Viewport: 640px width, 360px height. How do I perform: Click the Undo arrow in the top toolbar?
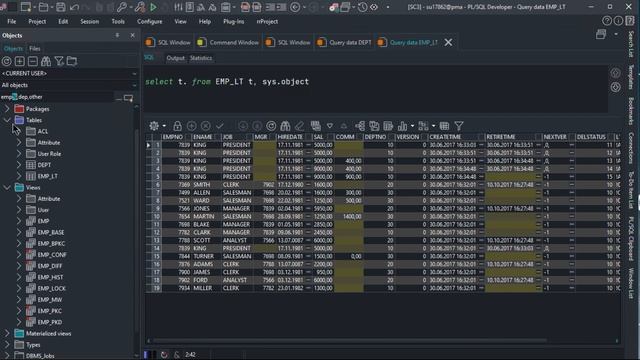74,7
